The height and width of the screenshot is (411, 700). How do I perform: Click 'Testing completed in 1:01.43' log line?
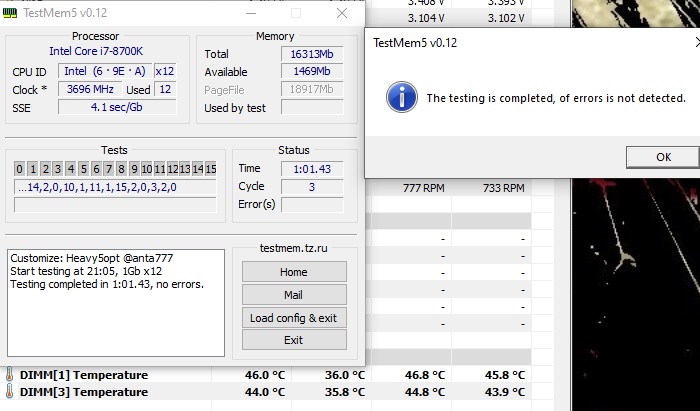(x=107, y=284)
